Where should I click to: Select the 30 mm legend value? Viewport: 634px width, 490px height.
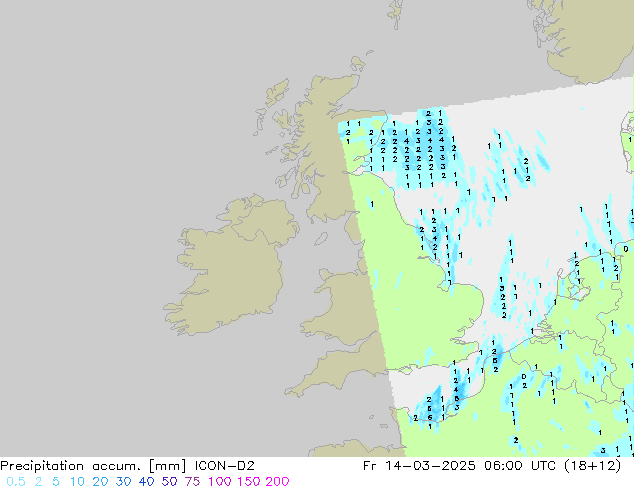pos(123,482)
